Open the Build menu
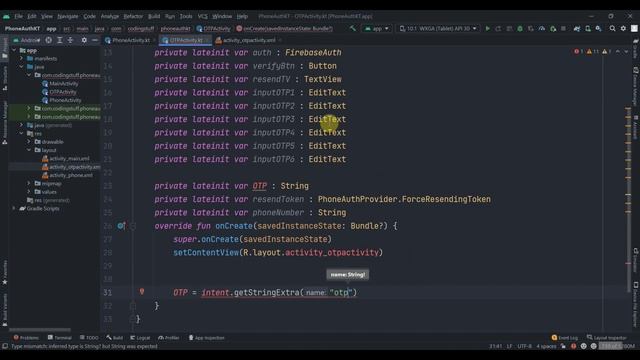Screen dimensions: 640x360 tap(154, 16)
